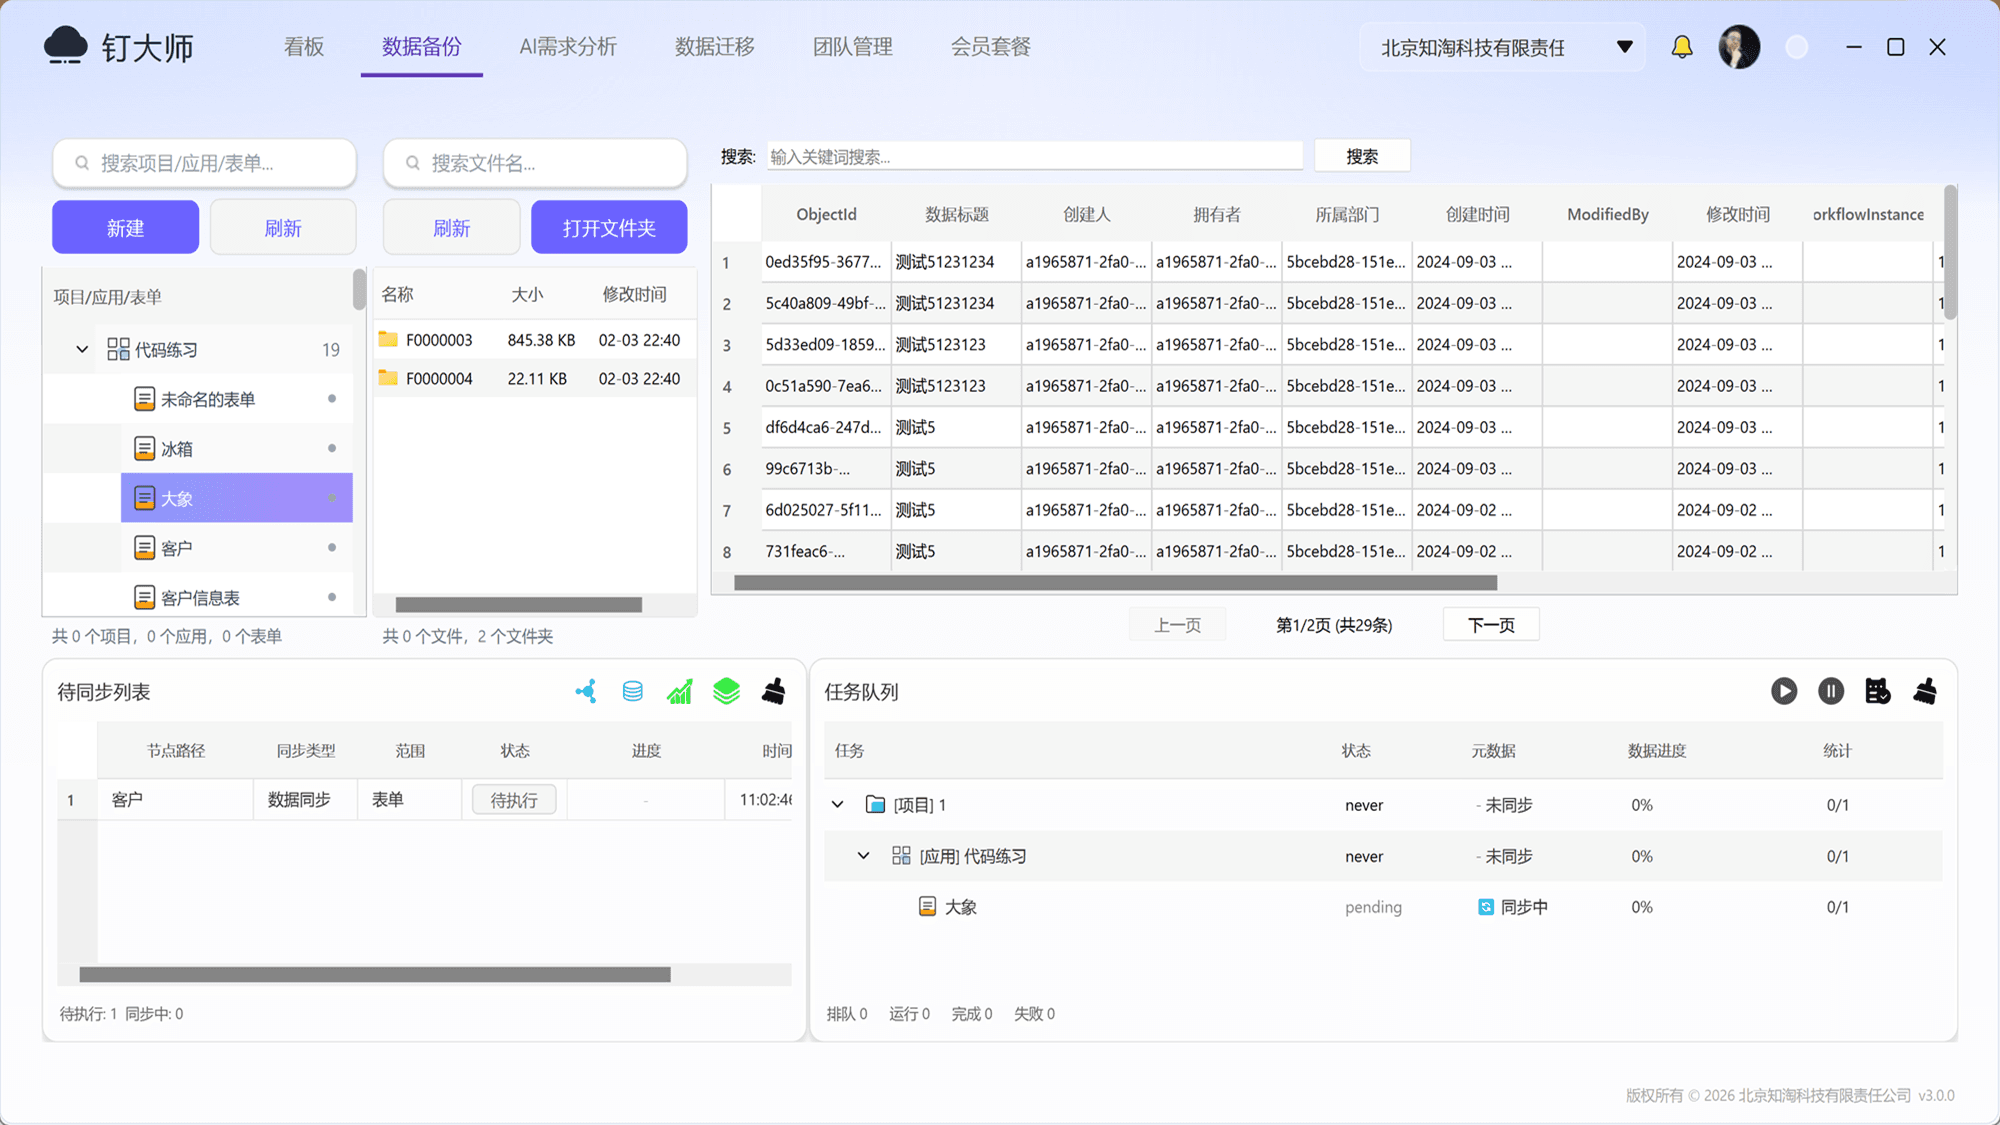This screenshot has height=1125, width=2000.
Task: Click the green growth chart icon
Action: pos(680,691)
